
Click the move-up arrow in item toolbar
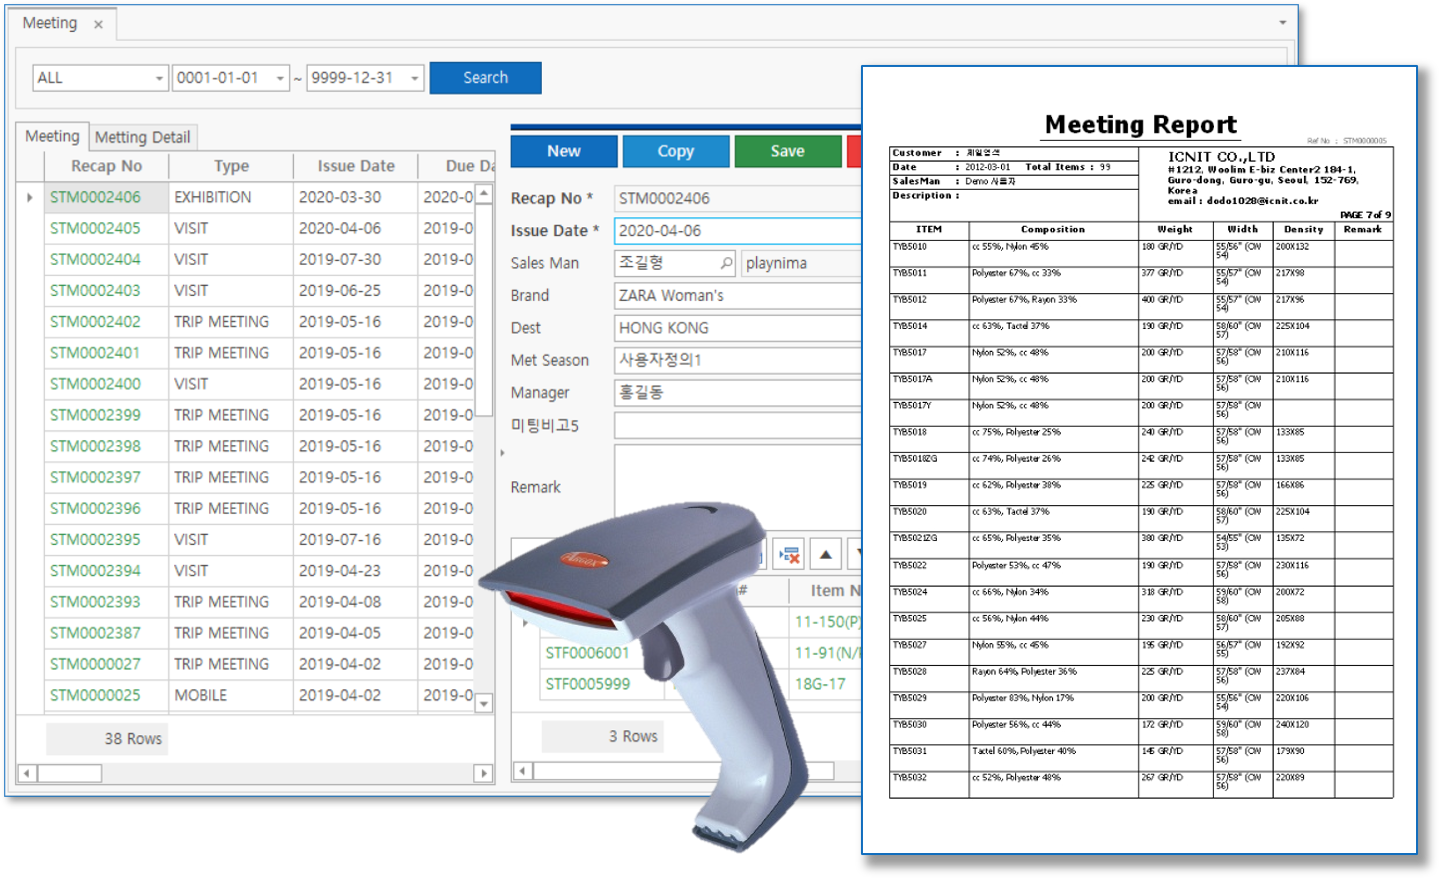click(x=825, y=554)
